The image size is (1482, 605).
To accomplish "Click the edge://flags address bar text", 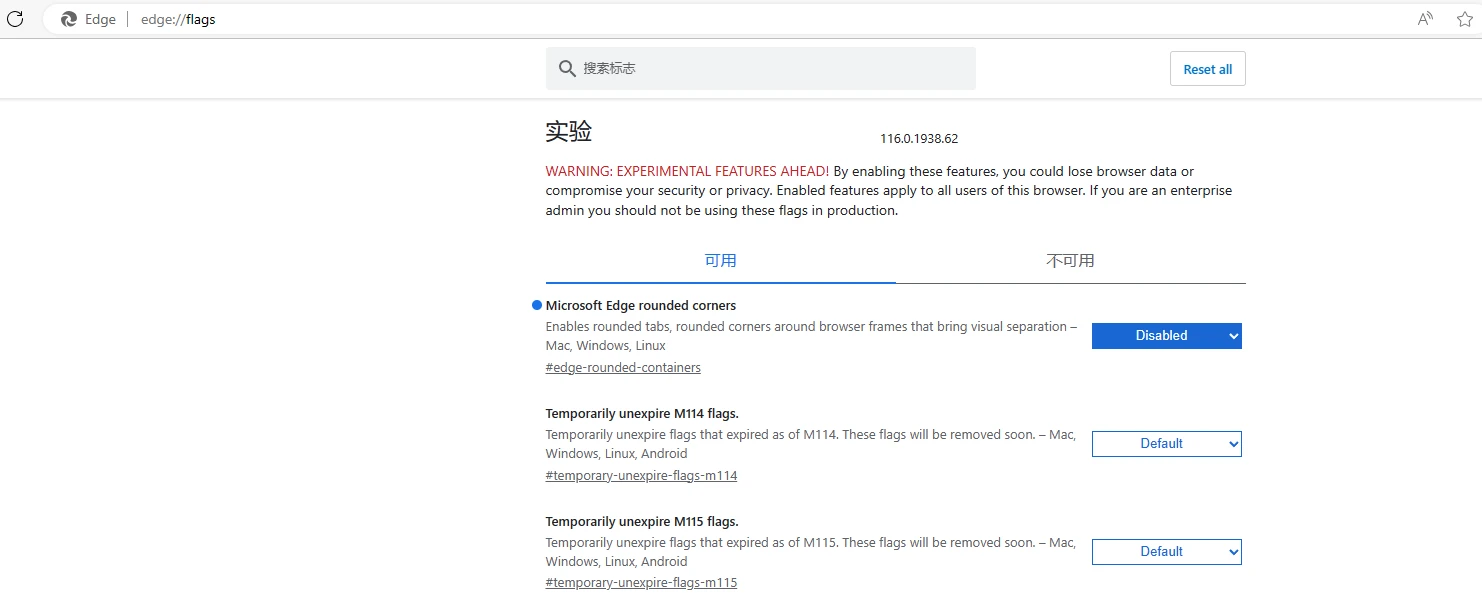I will pyautogui.click(x=178, y=19).
